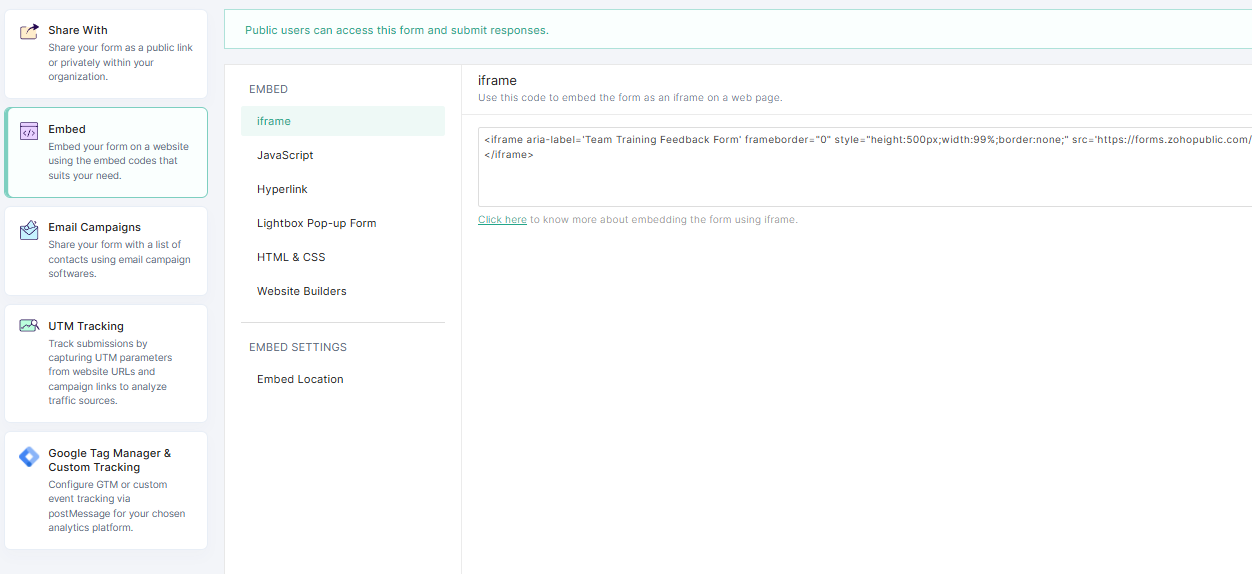Open the Share With section title

[78, 30]
